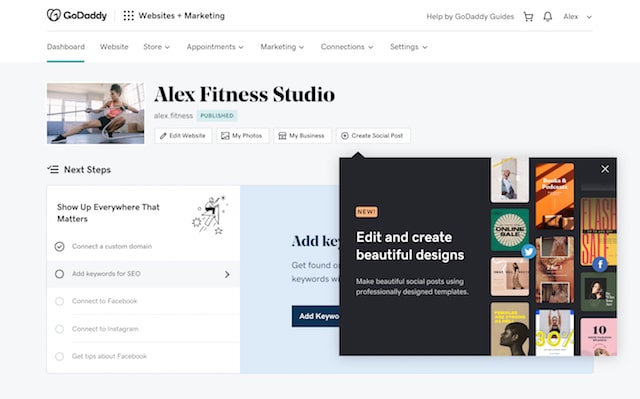Click the Twitter bird icon on template
The width and height of the screenshot is (640, 399).
click(x=529, y=251)
